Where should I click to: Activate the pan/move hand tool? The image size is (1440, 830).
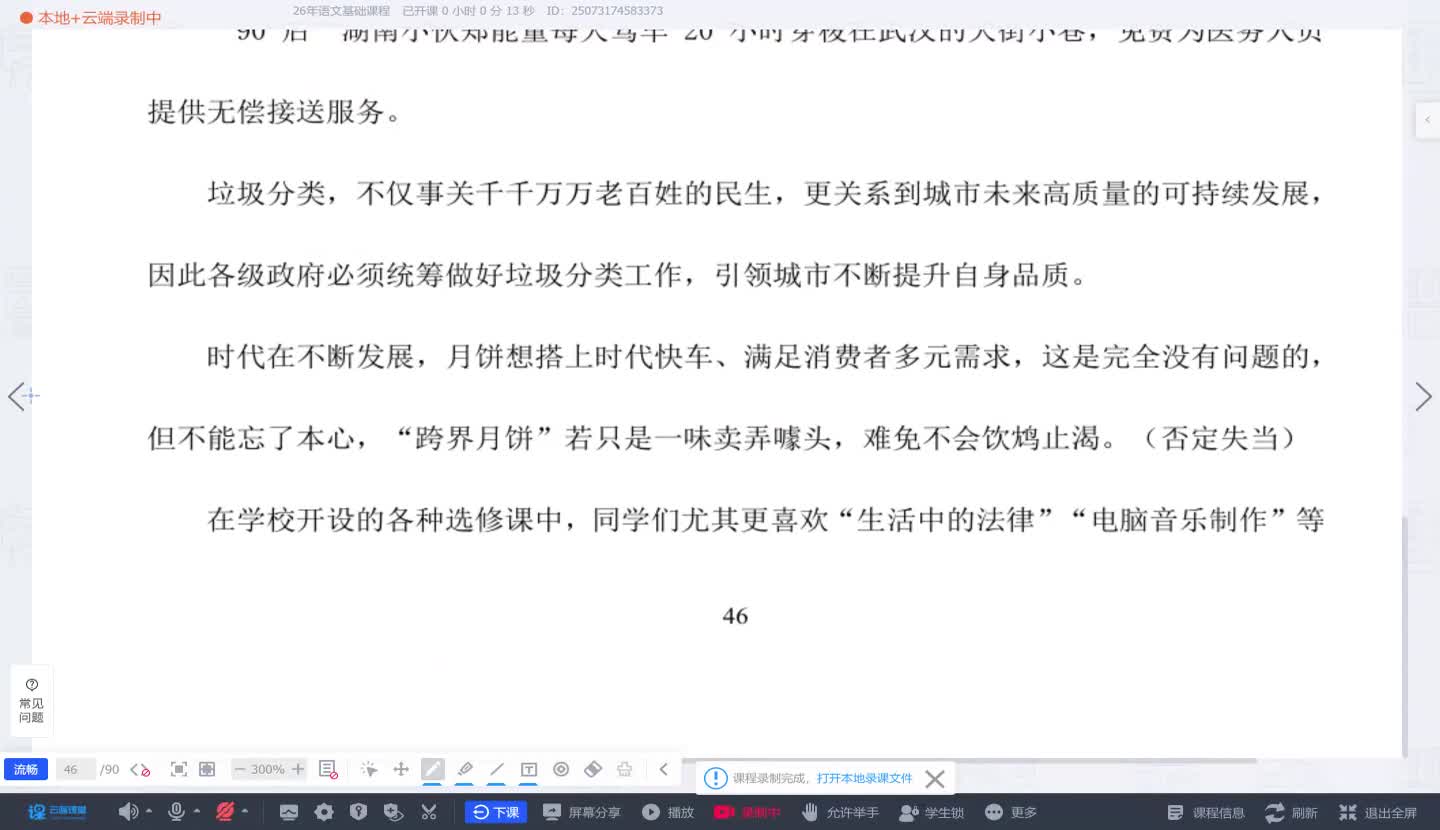401,768
